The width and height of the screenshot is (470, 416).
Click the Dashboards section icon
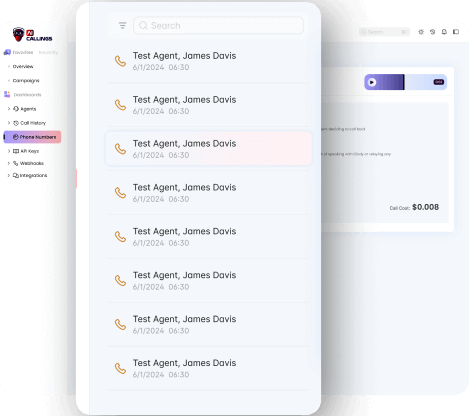click(7, 95)
